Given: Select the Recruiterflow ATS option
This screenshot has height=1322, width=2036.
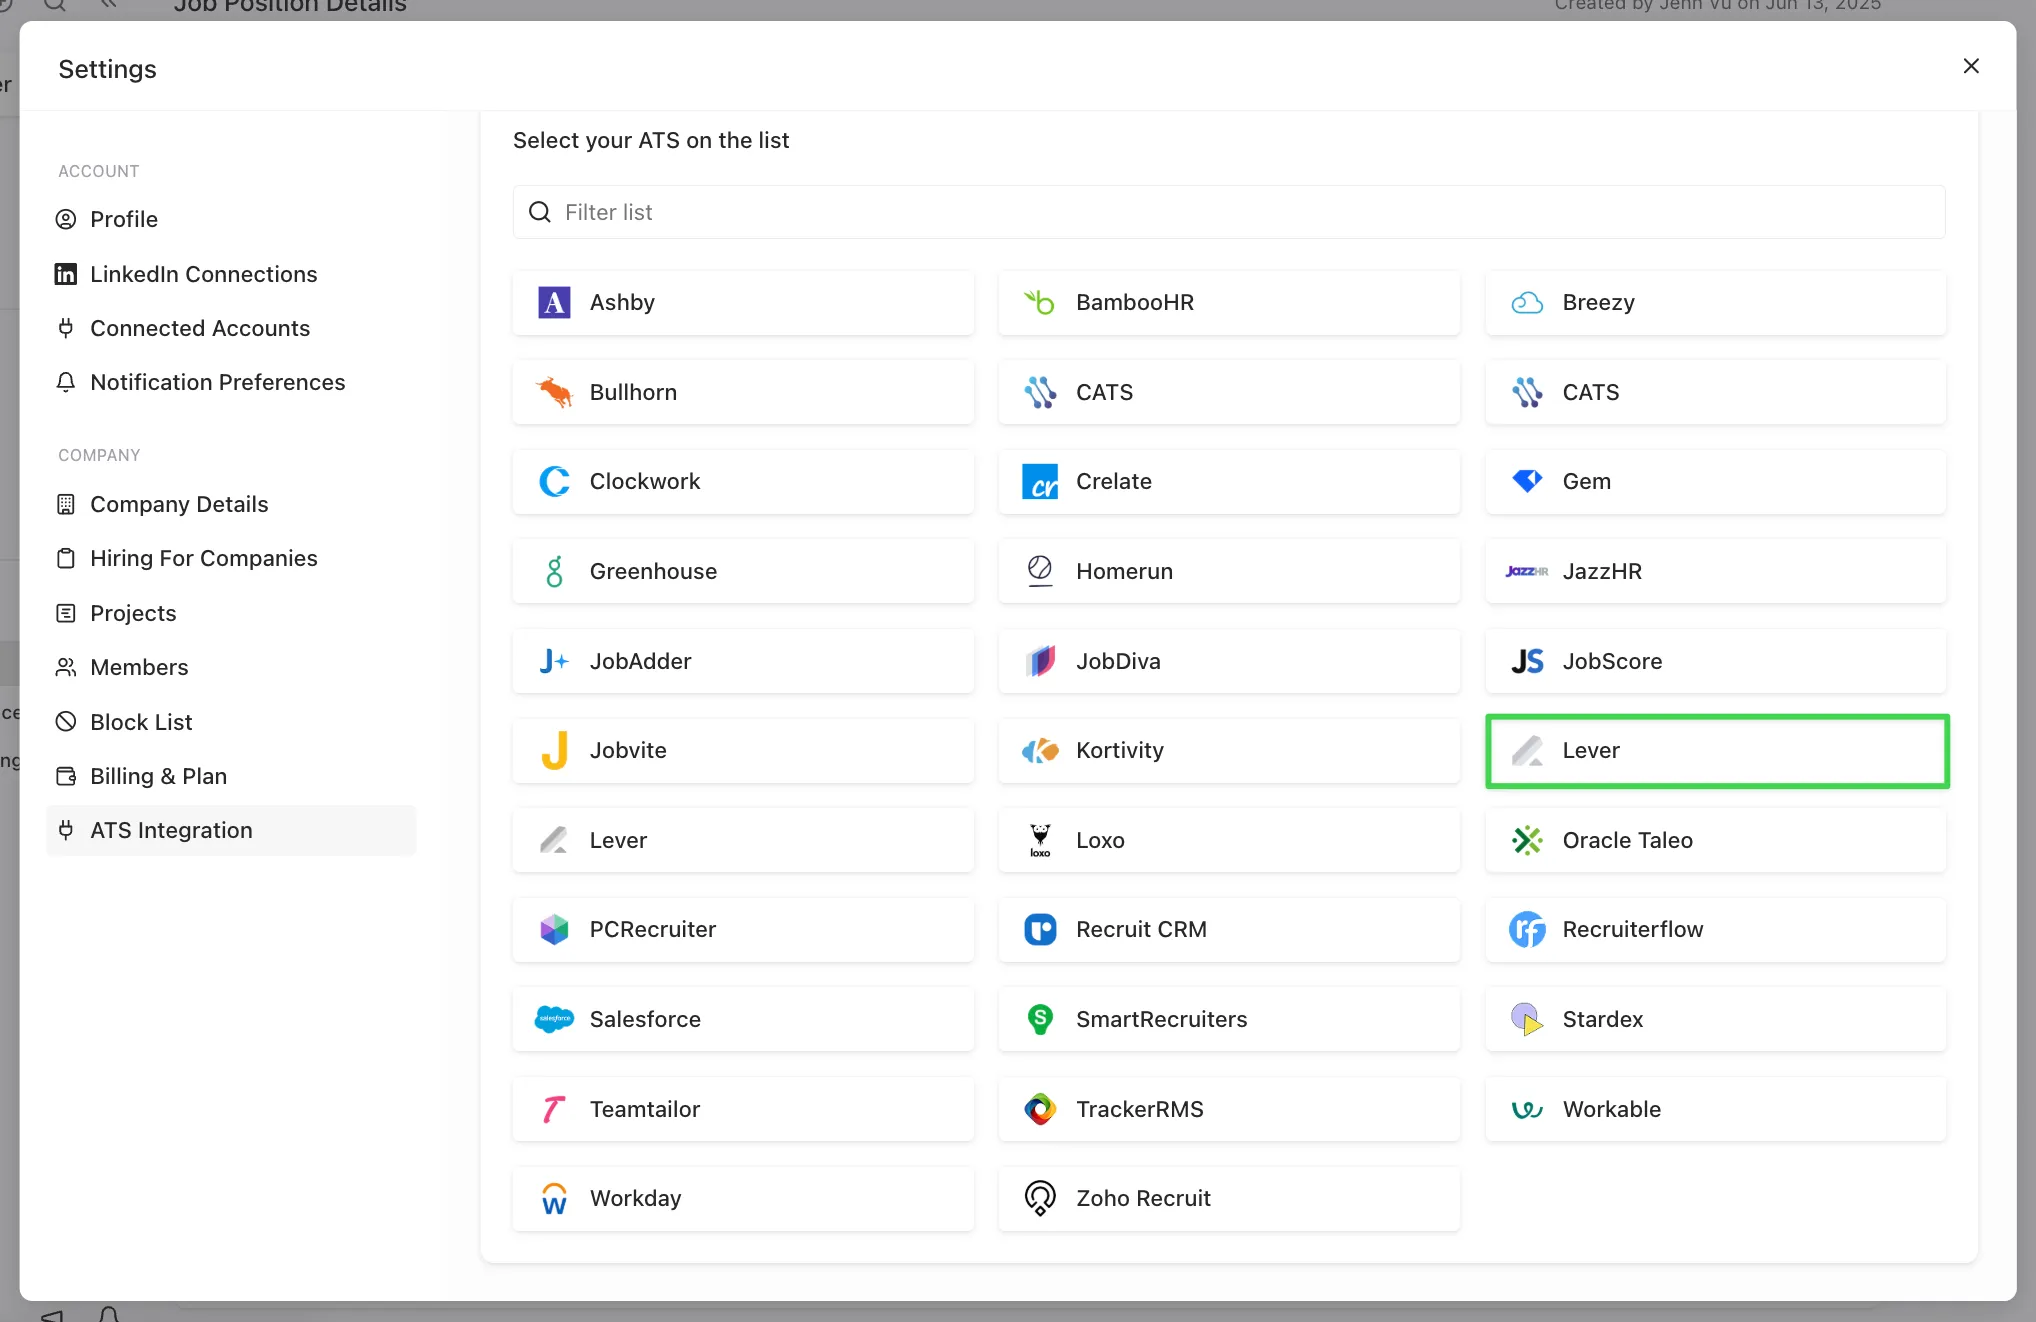Looking at the screenshot, I should coord(1716,929).
